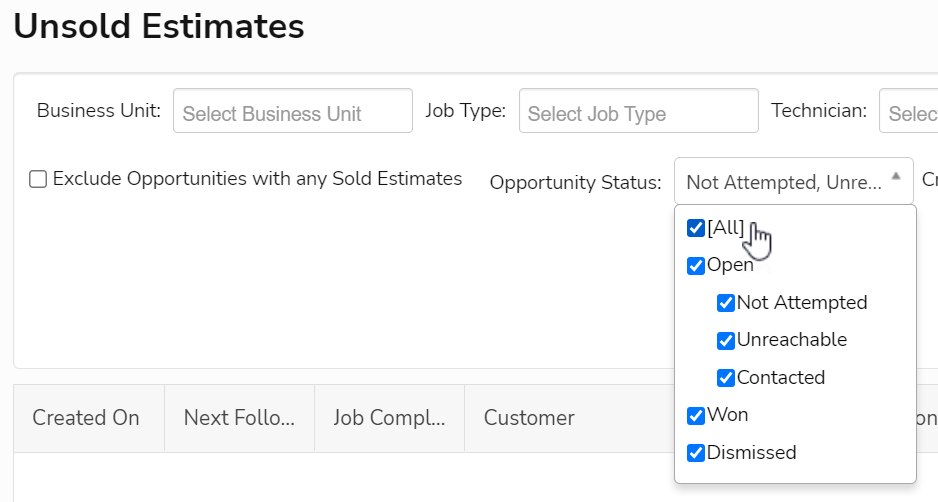Collapse Opportunity Status dropdown arrow

pyautogui.click(x=896, y=175)
